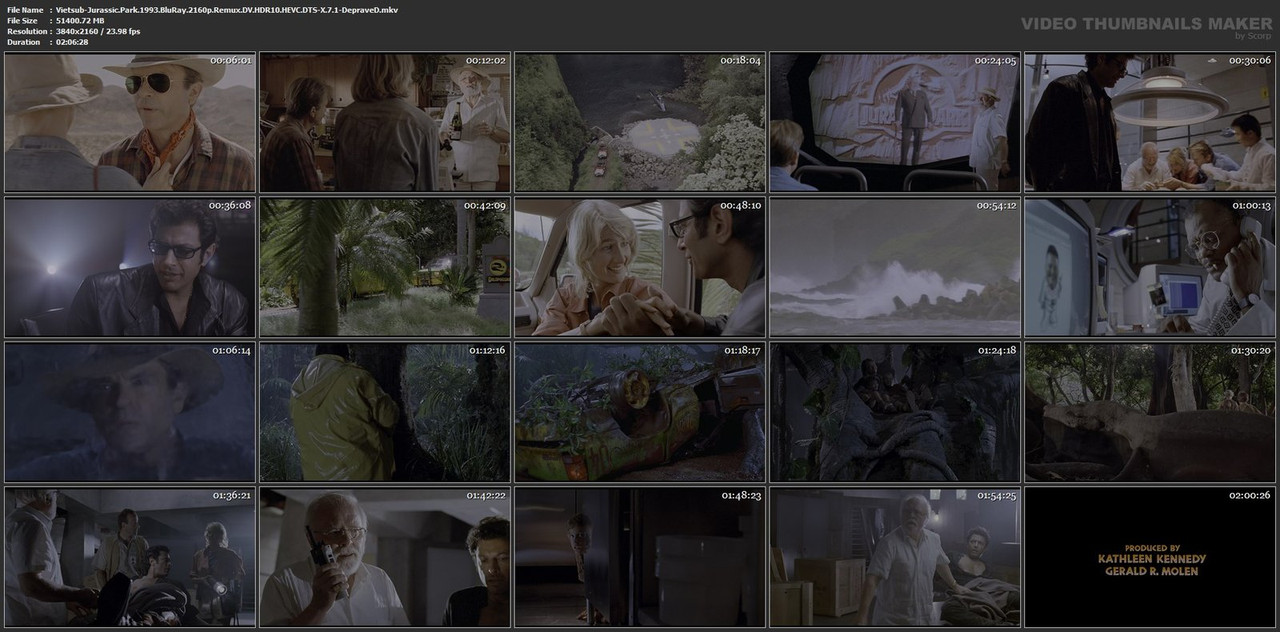1280x632 pixels.
Task: Click the Kathleen Kennedy credit text
Action: [1152, 559]
